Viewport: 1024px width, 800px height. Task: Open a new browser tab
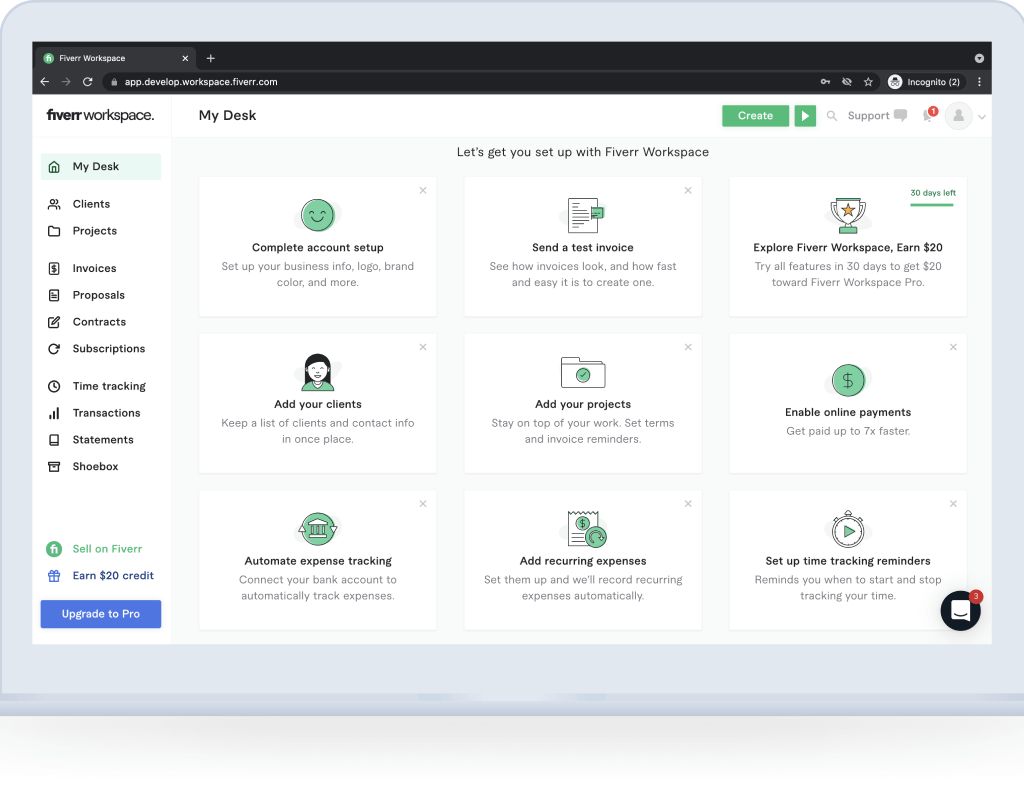click(210, 58)
